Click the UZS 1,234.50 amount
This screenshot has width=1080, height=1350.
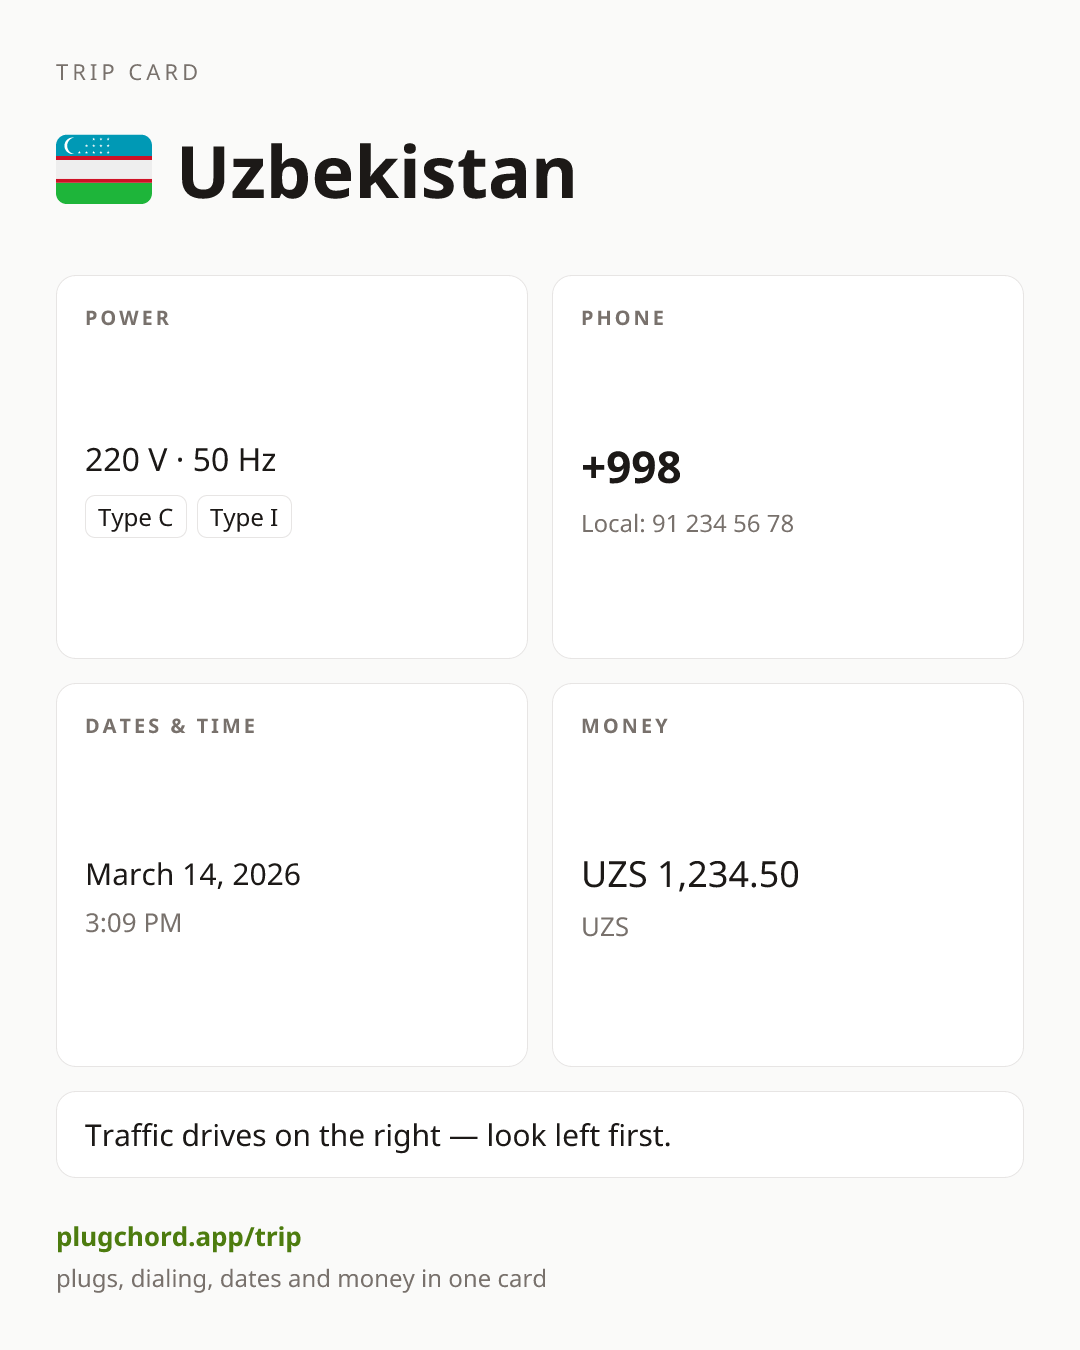(x=690, y=874)
